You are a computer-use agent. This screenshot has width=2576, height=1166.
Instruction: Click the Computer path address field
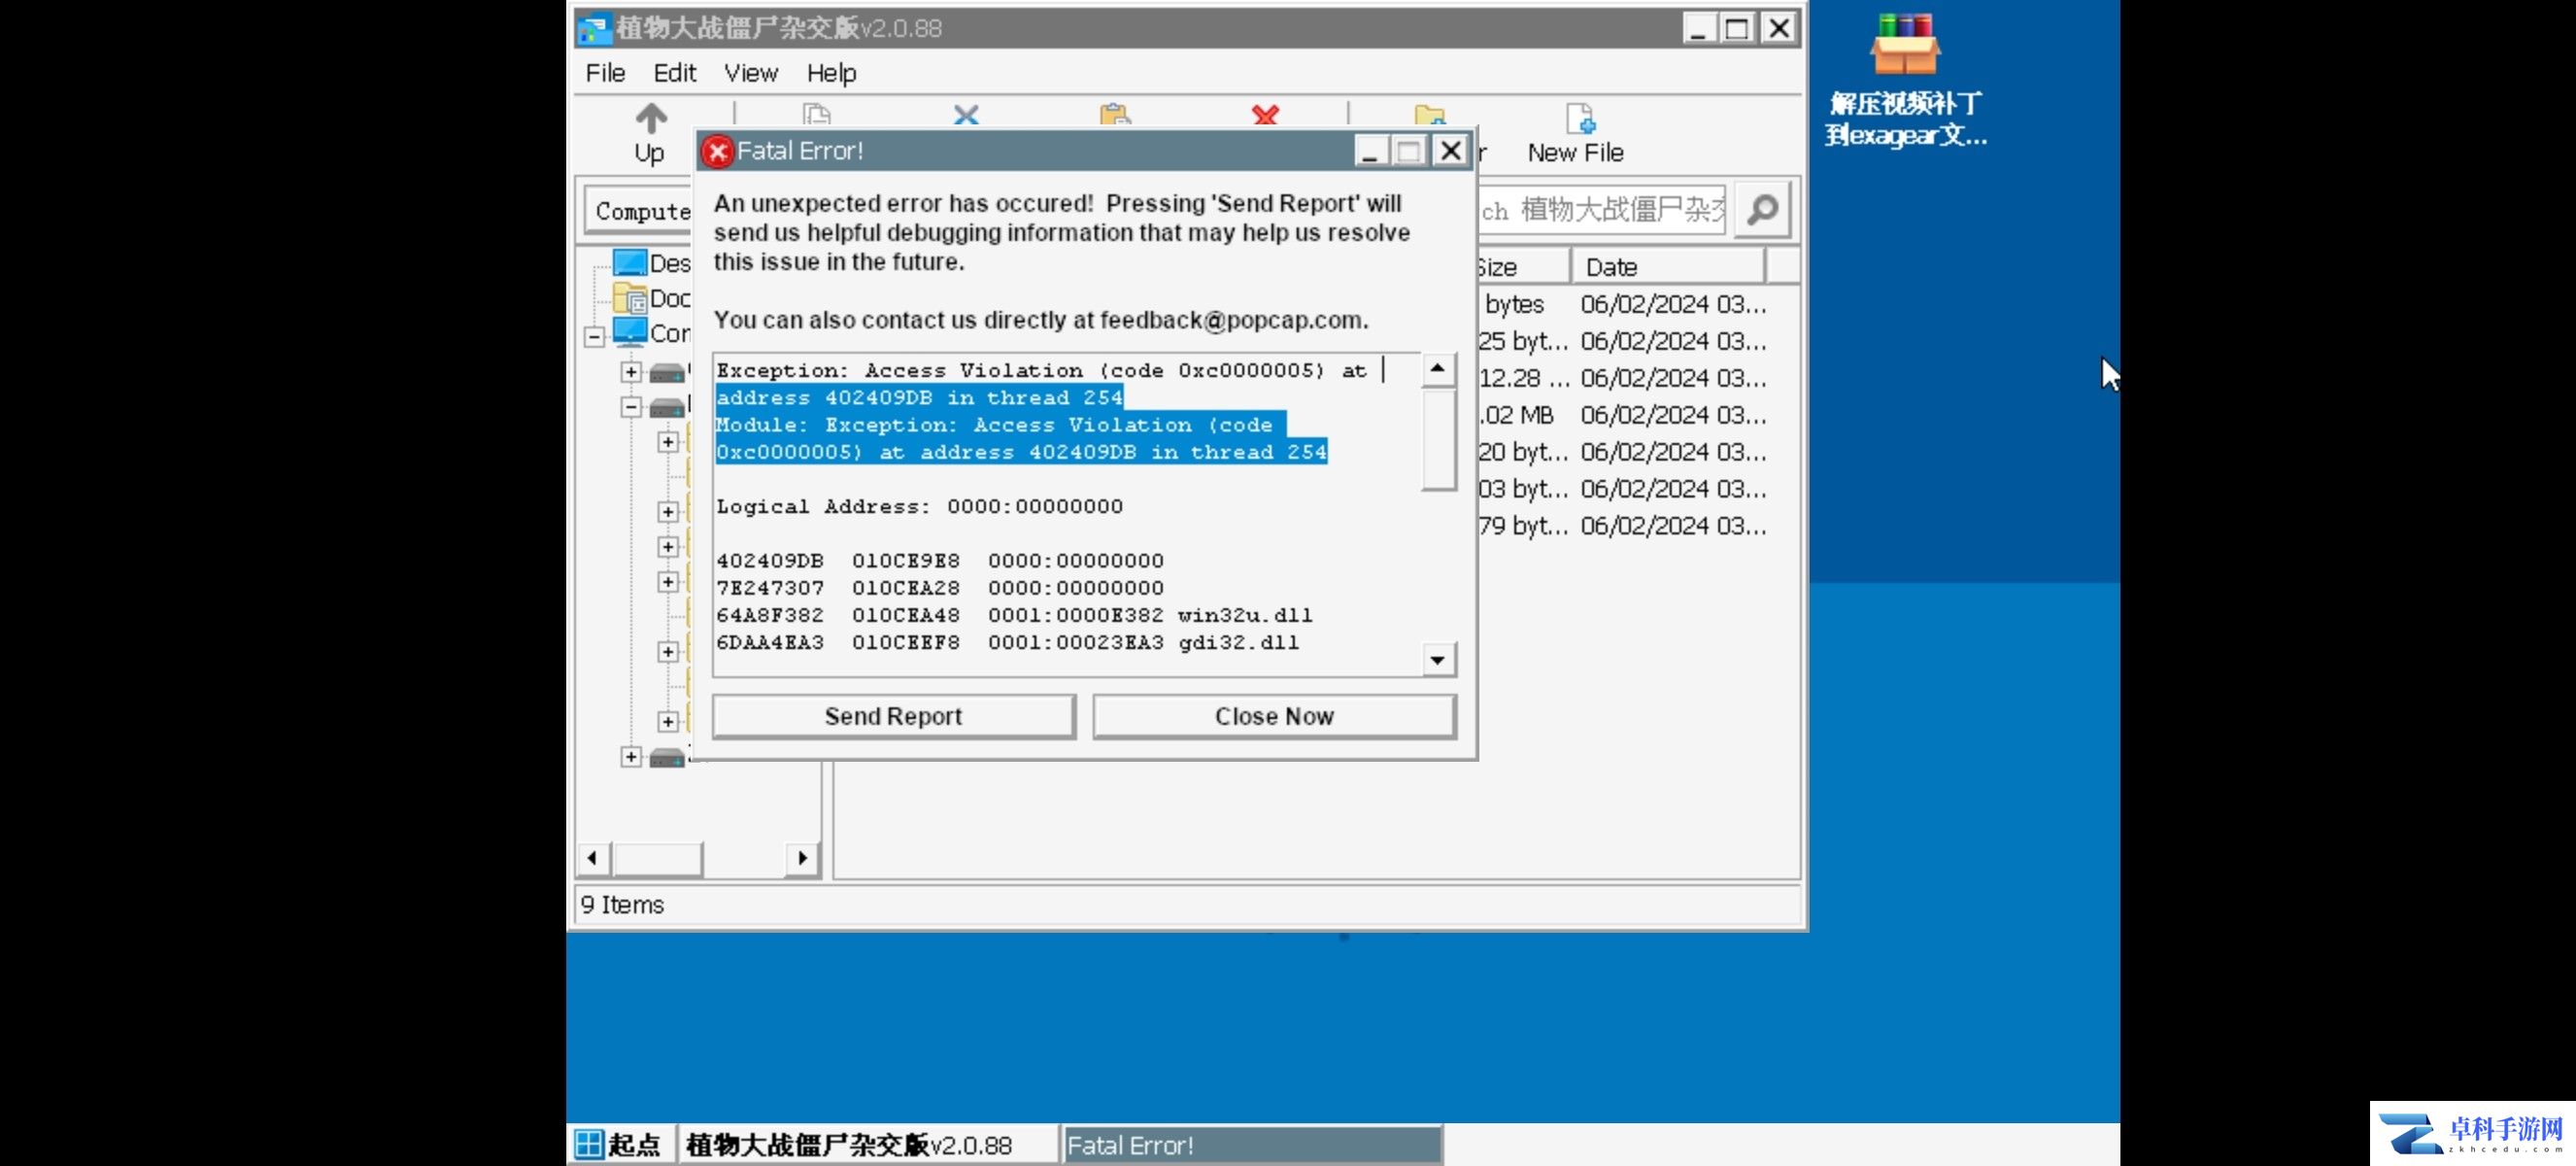point(639,211)
